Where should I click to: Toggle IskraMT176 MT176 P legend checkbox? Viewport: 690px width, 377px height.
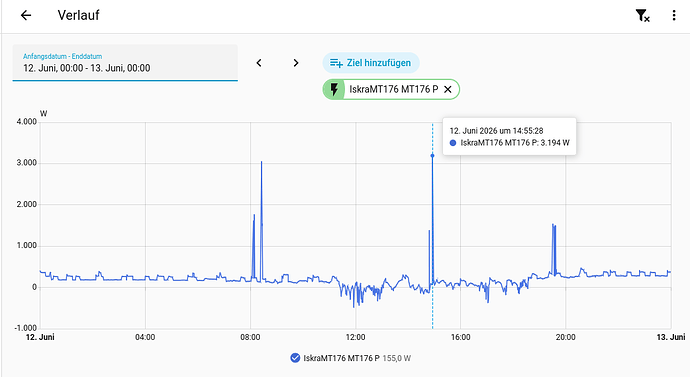[x=295, y=358]
